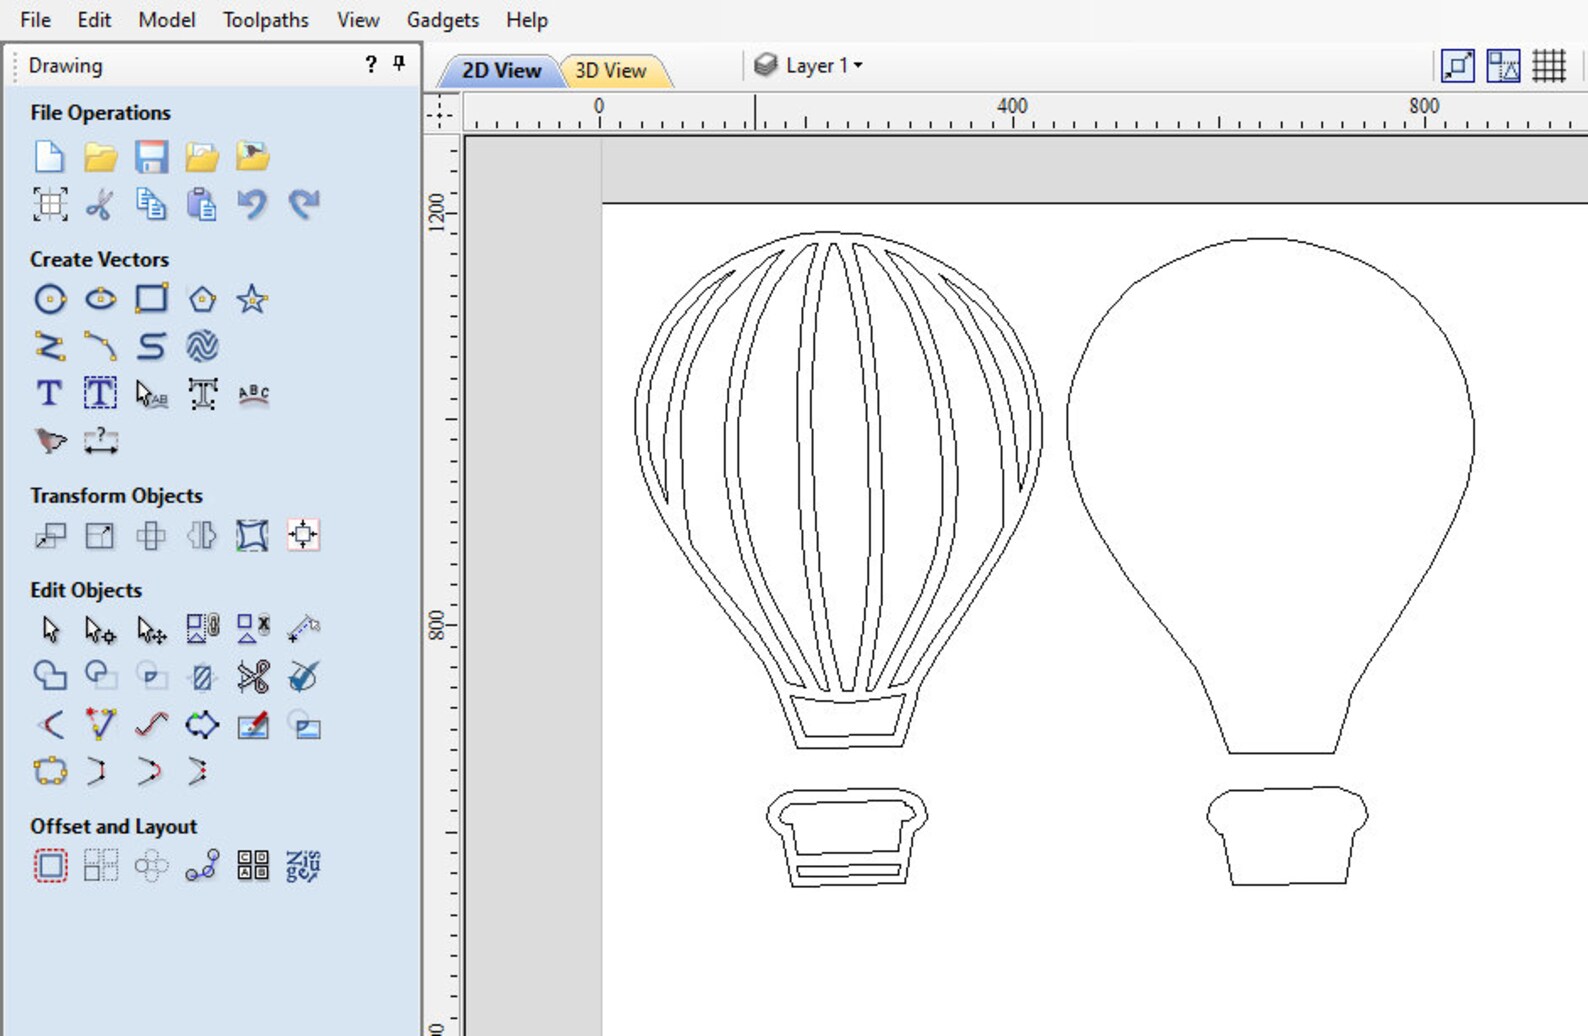1588x1036 pixels.
Task: Create a new file icon
Action: (50, 157)
